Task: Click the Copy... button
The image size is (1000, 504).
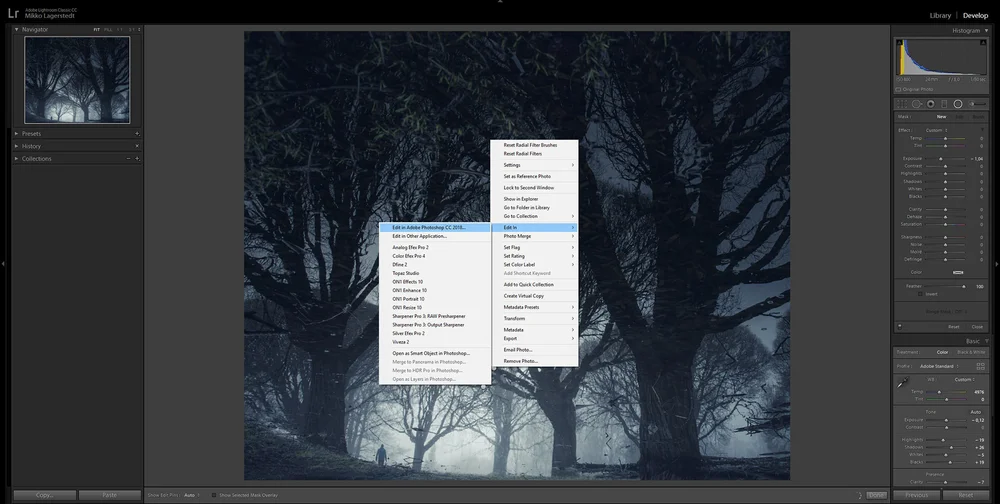Action: 45,495
